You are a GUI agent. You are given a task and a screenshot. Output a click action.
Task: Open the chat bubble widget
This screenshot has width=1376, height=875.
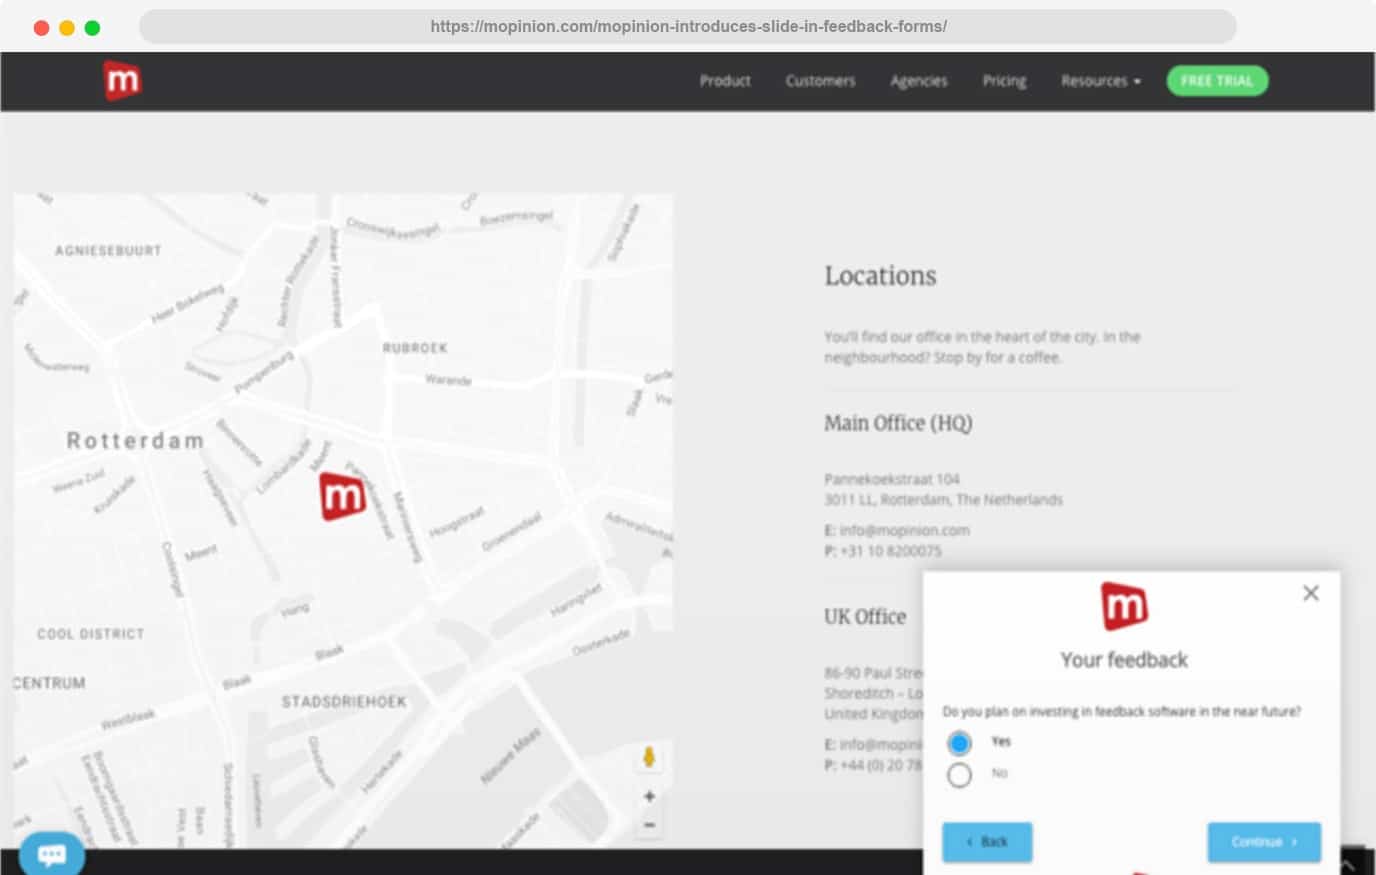(52, 854)
